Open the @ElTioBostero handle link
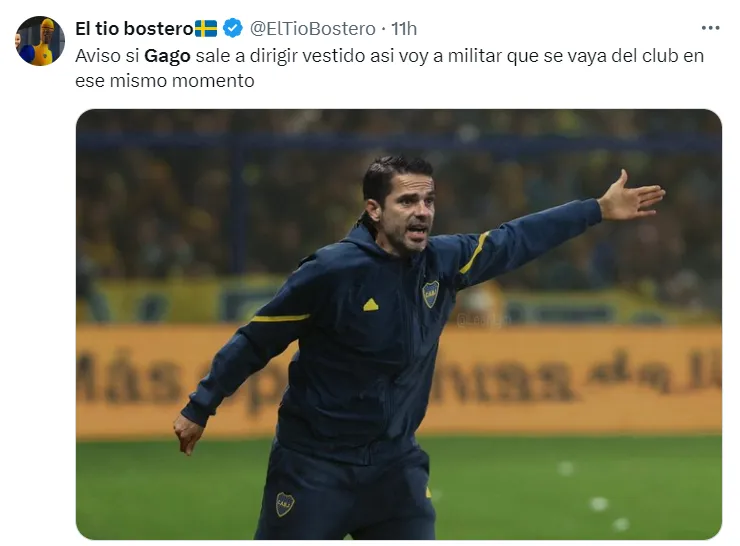 312,29
